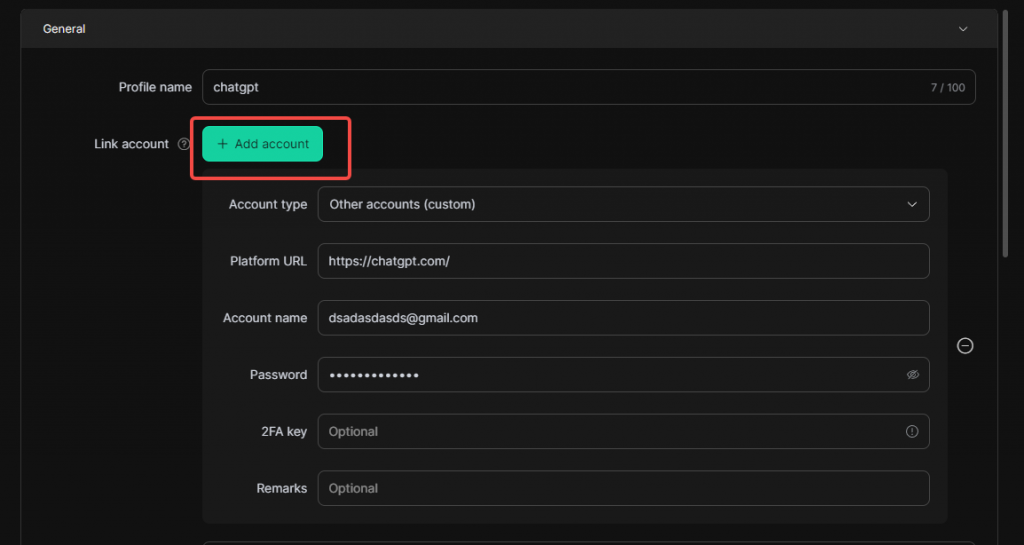Click the General section header title
This screenshot has width=1024, height=545.
click(x=64, y=29)
